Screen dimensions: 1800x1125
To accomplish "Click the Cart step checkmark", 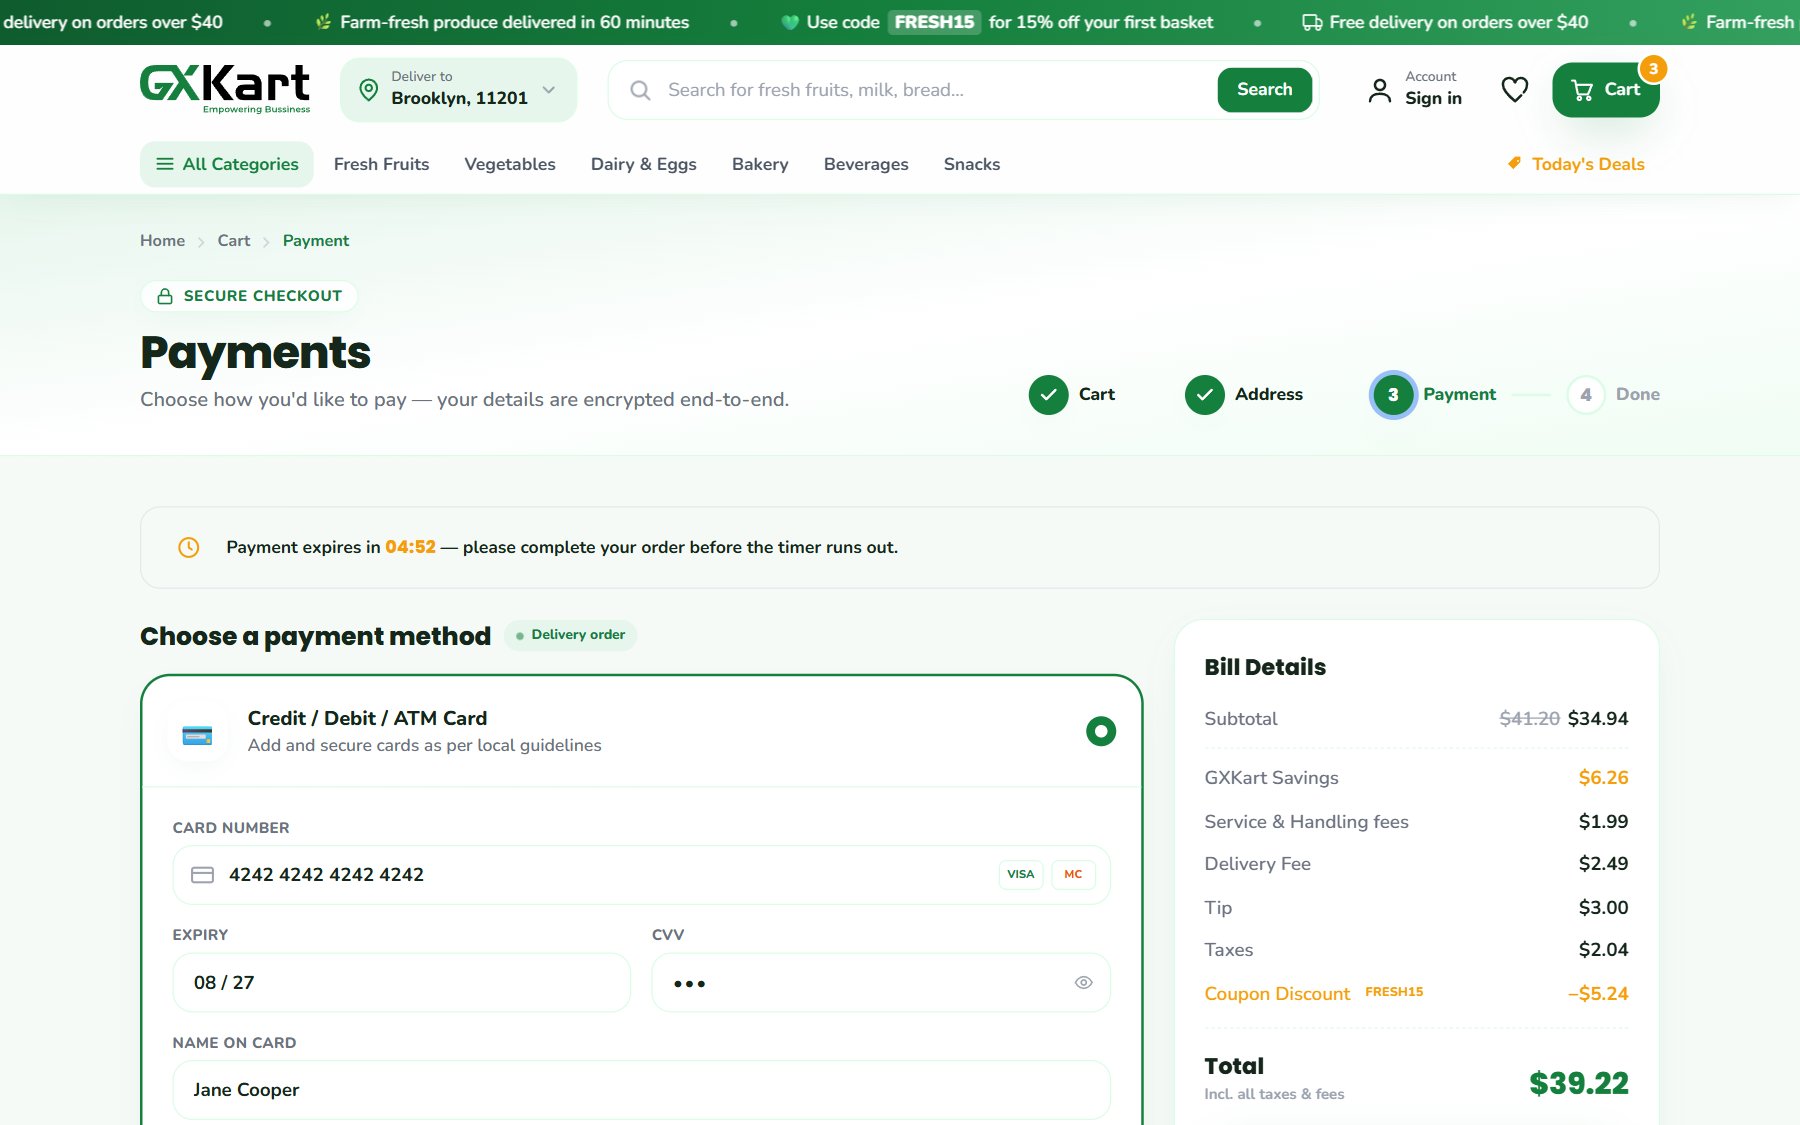I will coord(1048,395).
